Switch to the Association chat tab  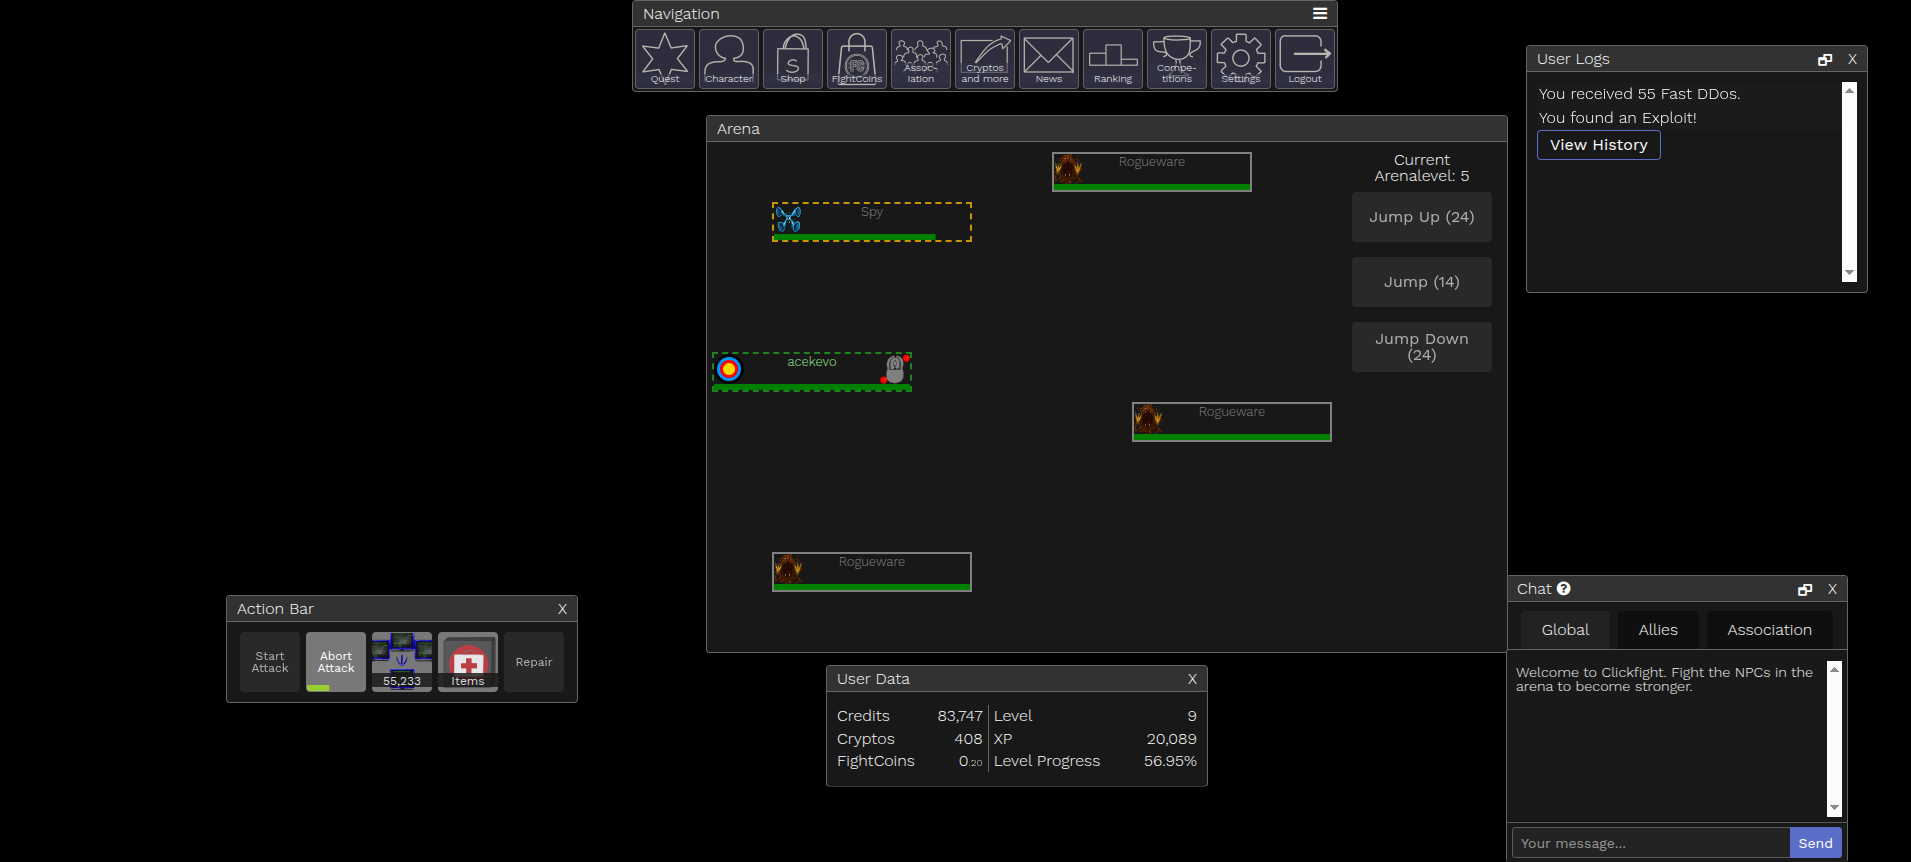[1769, 630]
